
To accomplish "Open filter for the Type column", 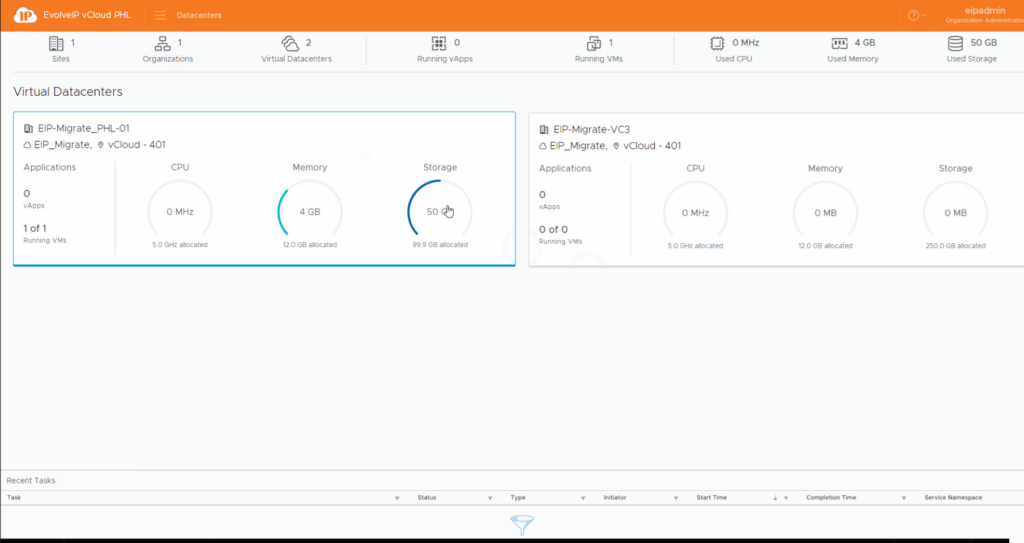I will pyautogui.click(x=583, y=498).
